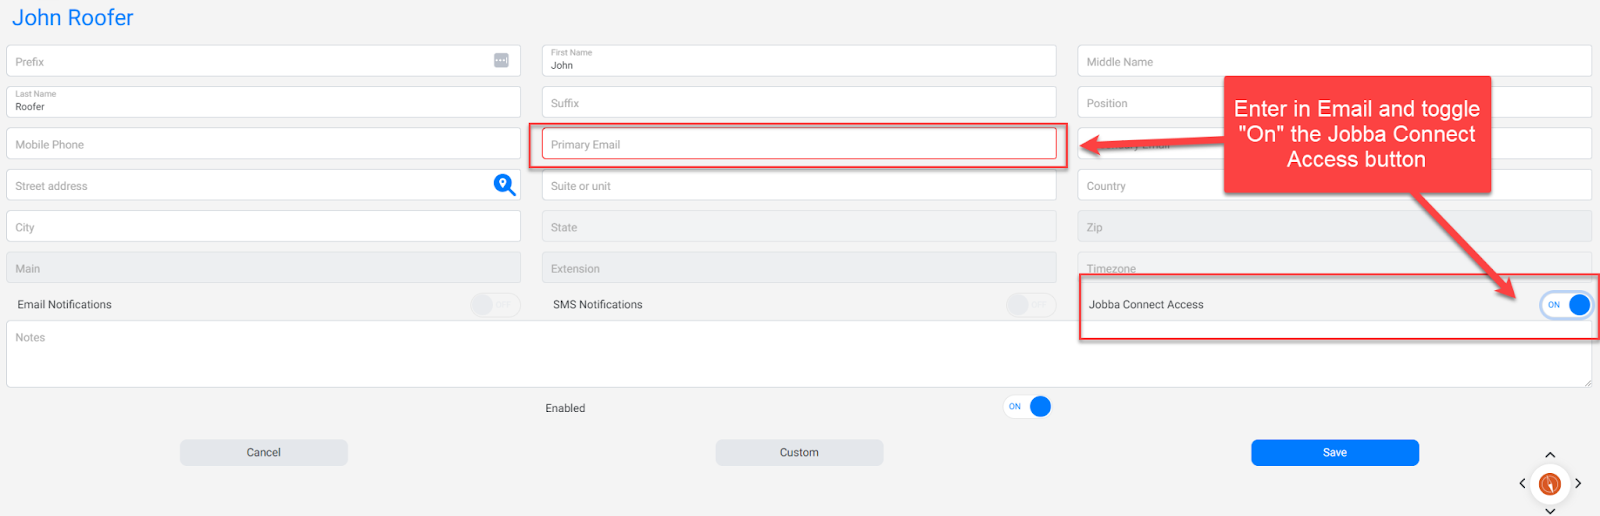
Task: Open the Country field dropdown
Action: tap(1150, 186)
